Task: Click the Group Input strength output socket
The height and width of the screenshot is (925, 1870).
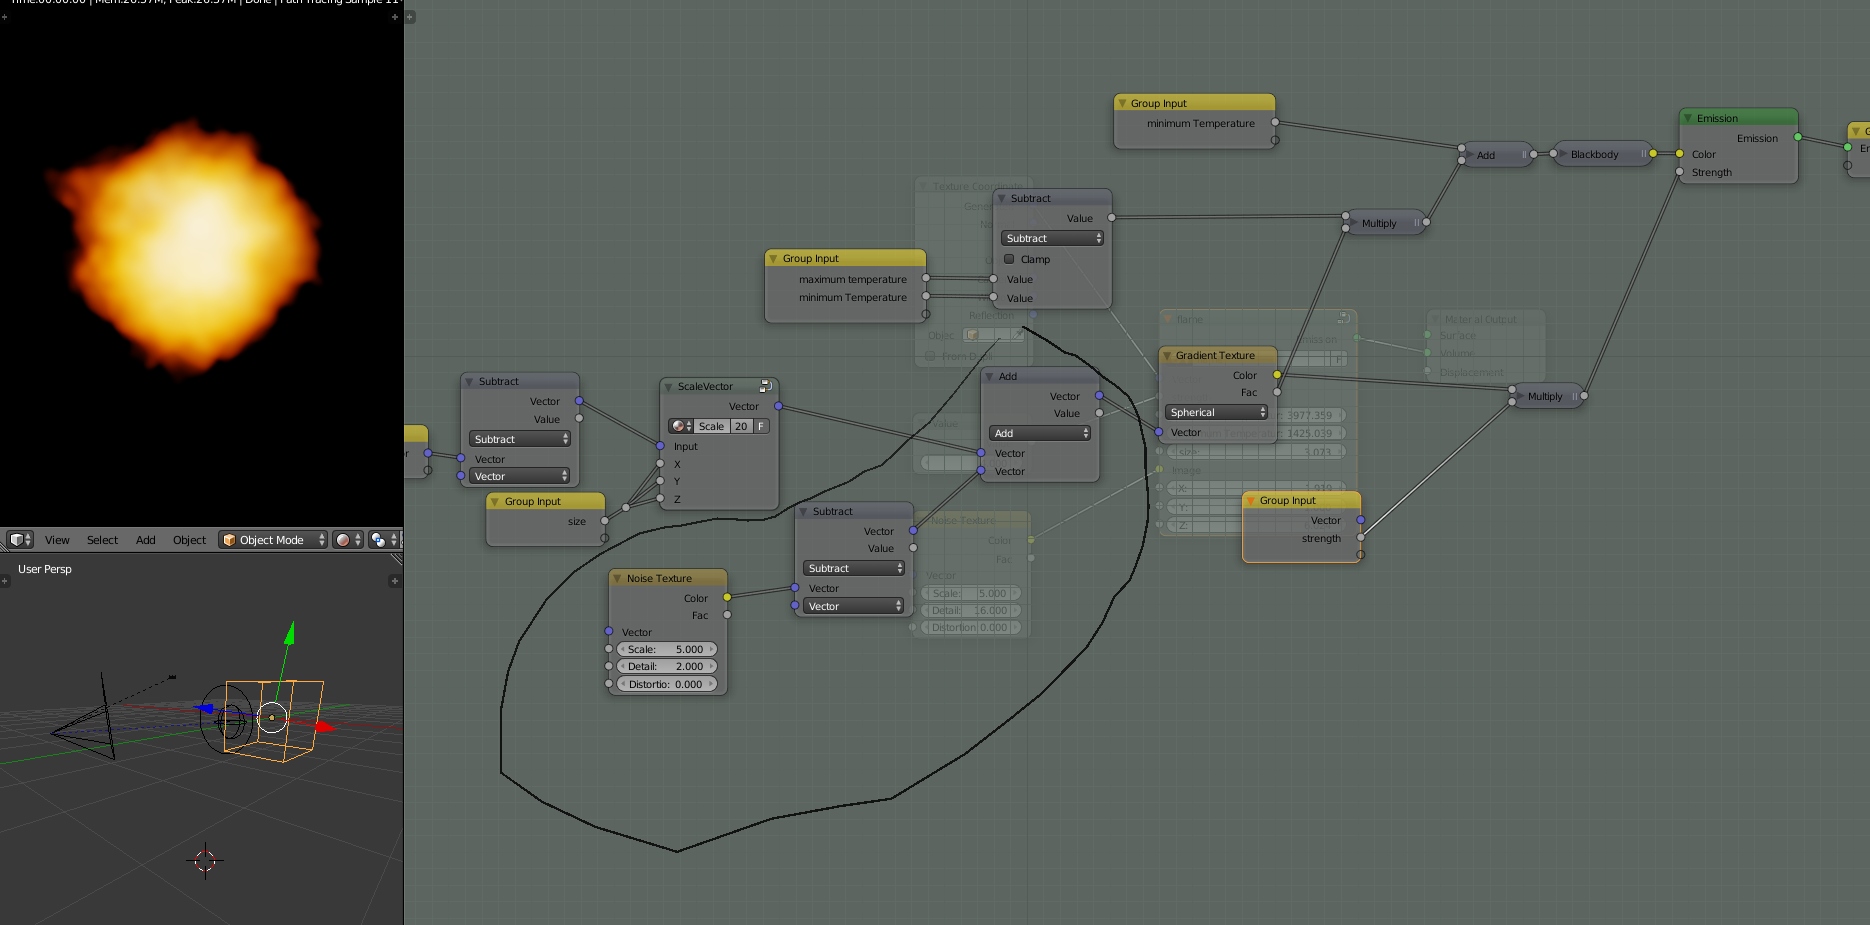Action: (x=1361, y=538)
